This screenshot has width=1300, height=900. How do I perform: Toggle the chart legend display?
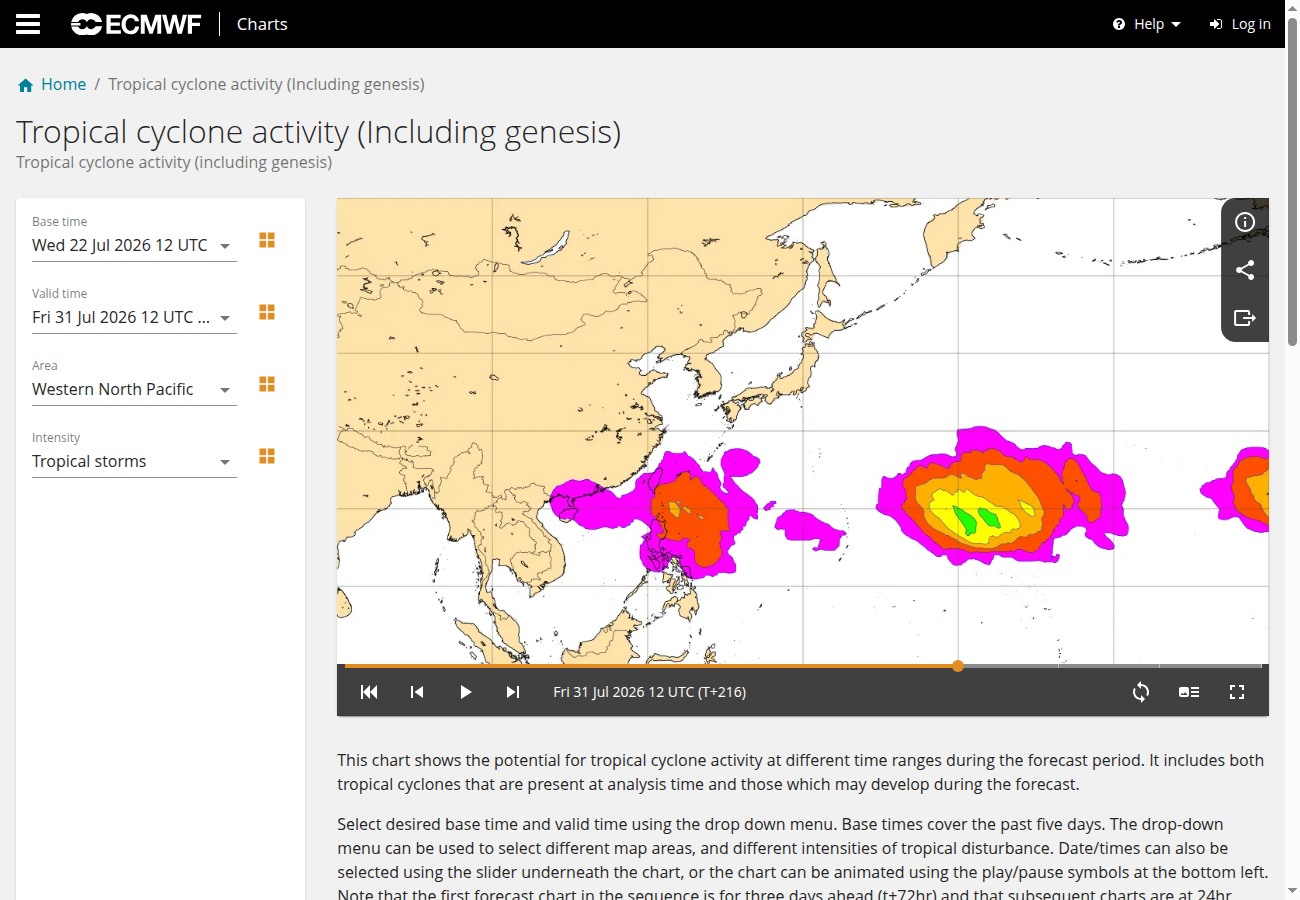coord(1189,692)
